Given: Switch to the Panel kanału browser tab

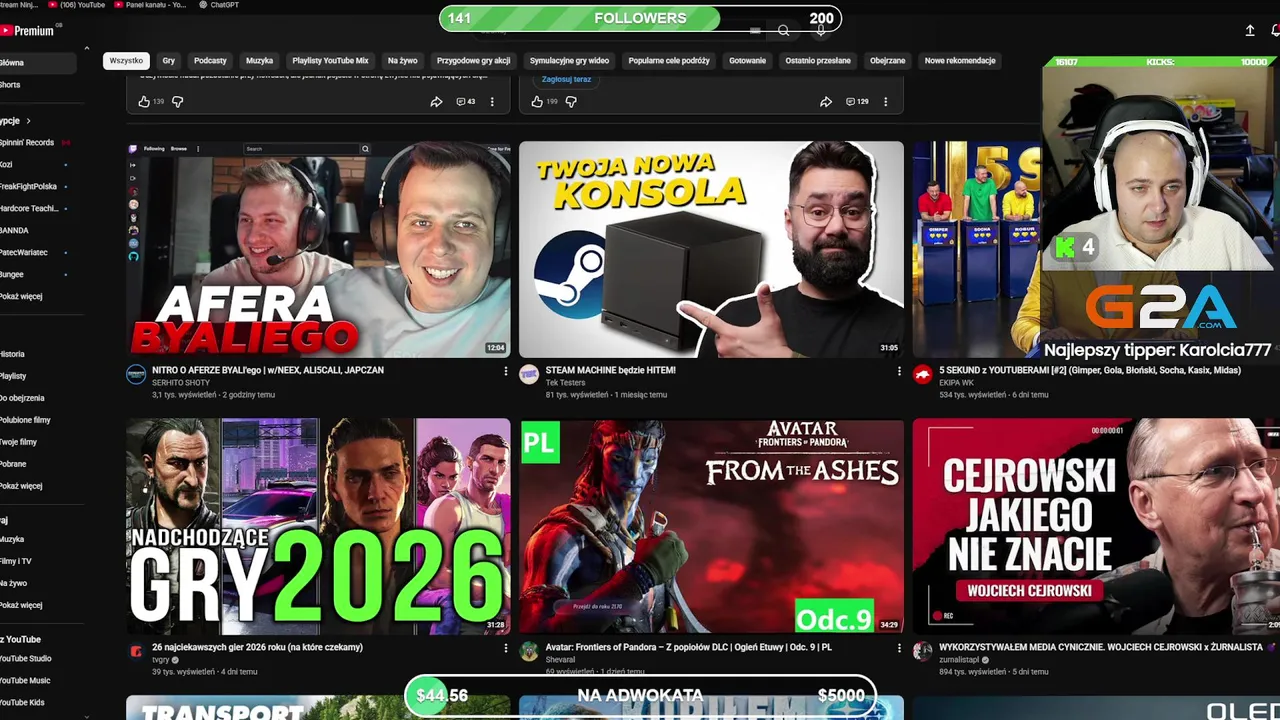Looking at the screenshot, I should tap(151, 5).
